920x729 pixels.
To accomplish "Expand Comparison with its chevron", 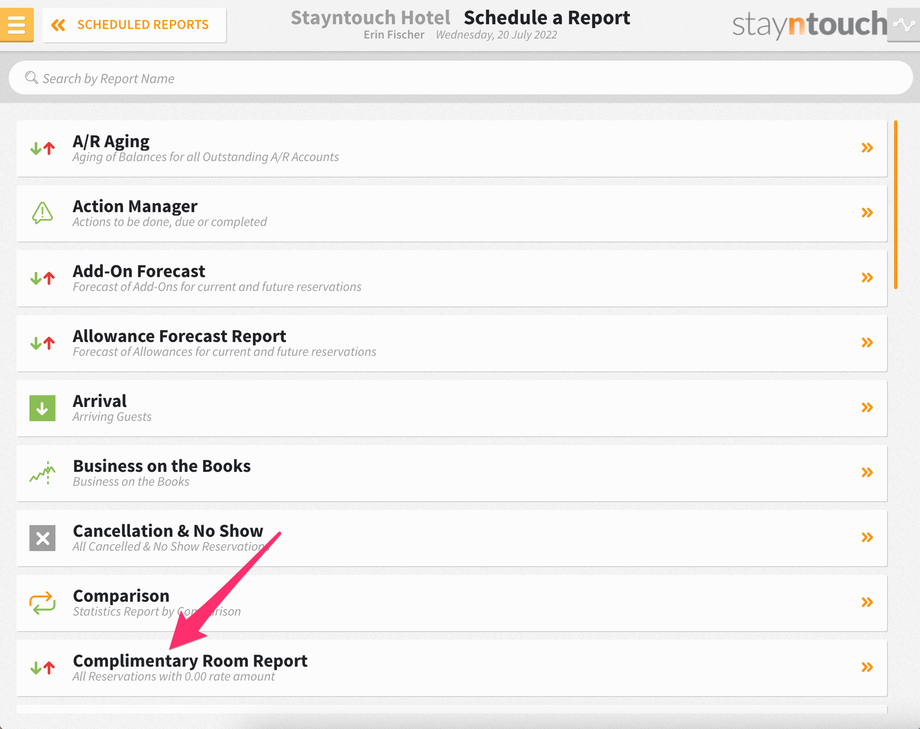I will (x=867, y=602).
